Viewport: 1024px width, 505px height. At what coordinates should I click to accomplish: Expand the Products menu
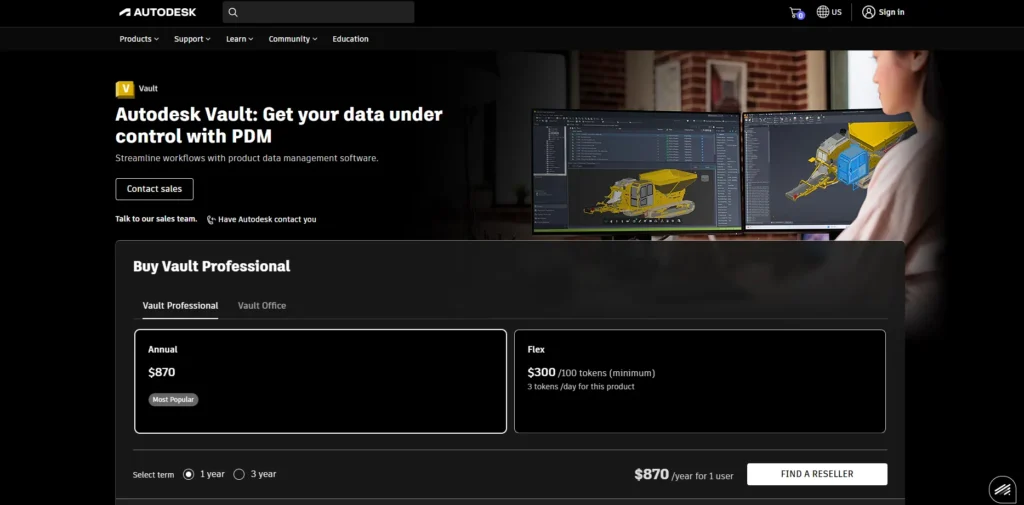pyautogui.click(x=139, y=39)
